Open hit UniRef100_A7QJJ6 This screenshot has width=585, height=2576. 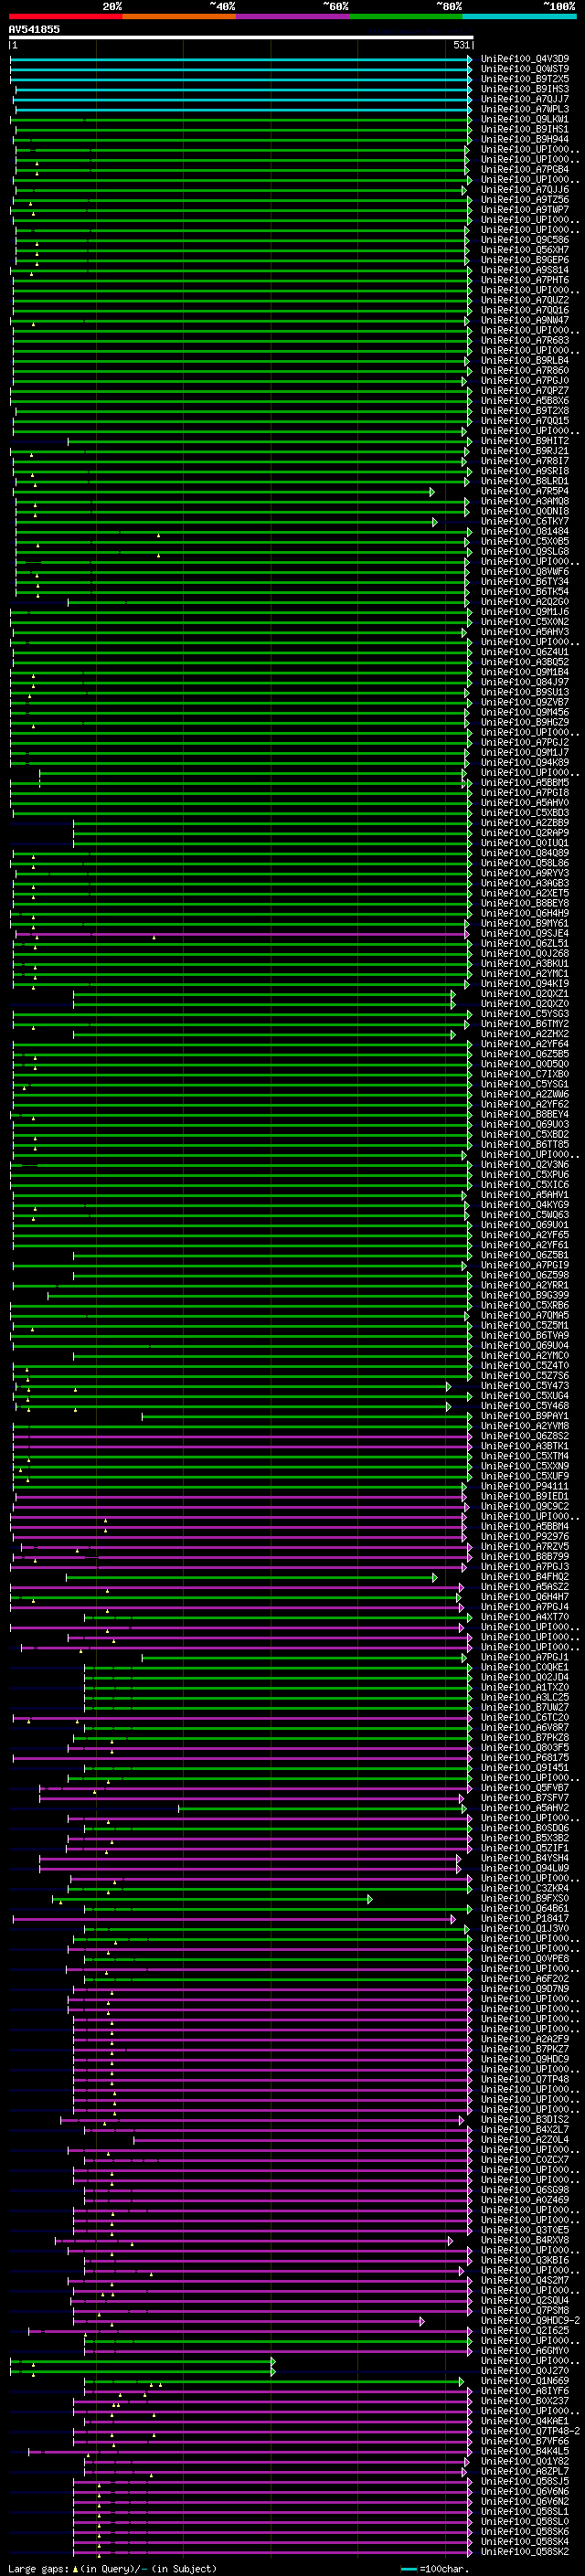pos(524,189)
